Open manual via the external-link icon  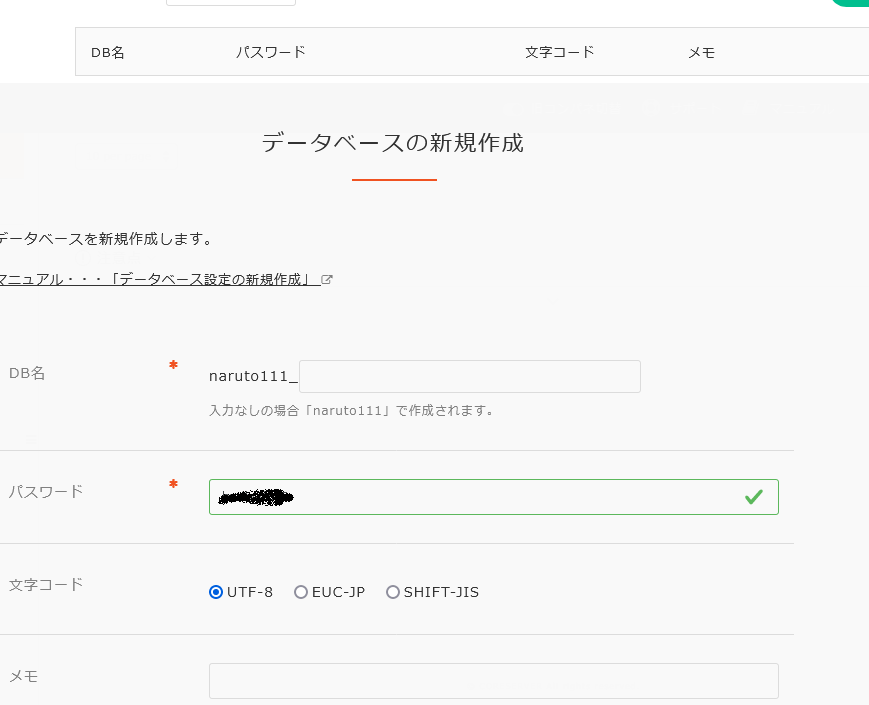coord(326,279)
